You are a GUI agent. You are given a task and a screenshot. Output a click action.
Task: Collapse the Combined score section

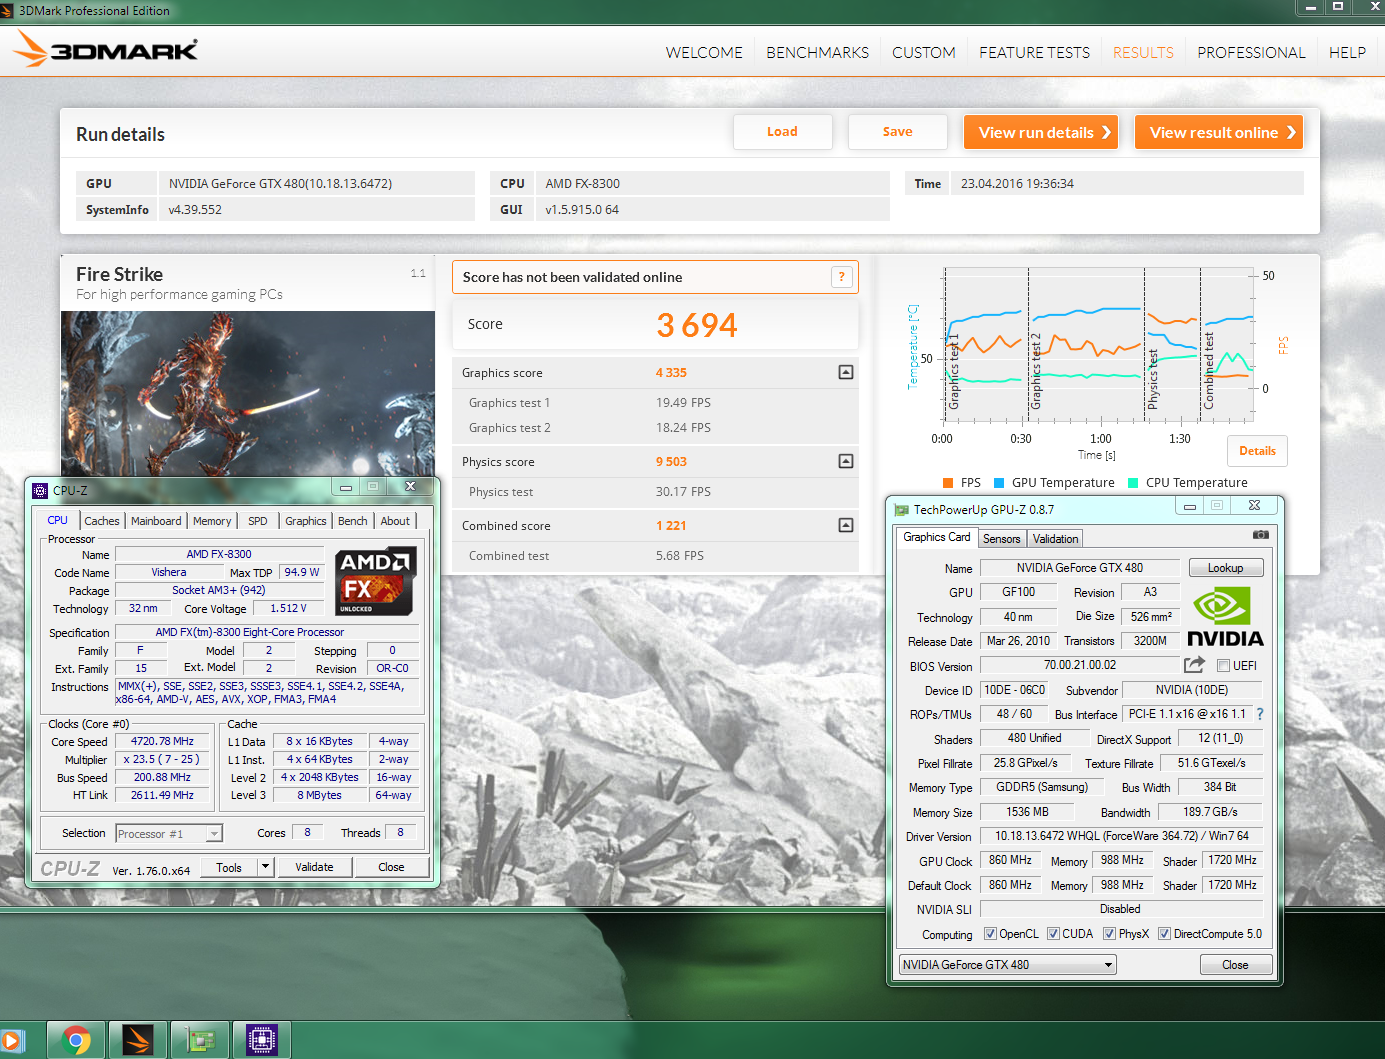coord(846,525)
